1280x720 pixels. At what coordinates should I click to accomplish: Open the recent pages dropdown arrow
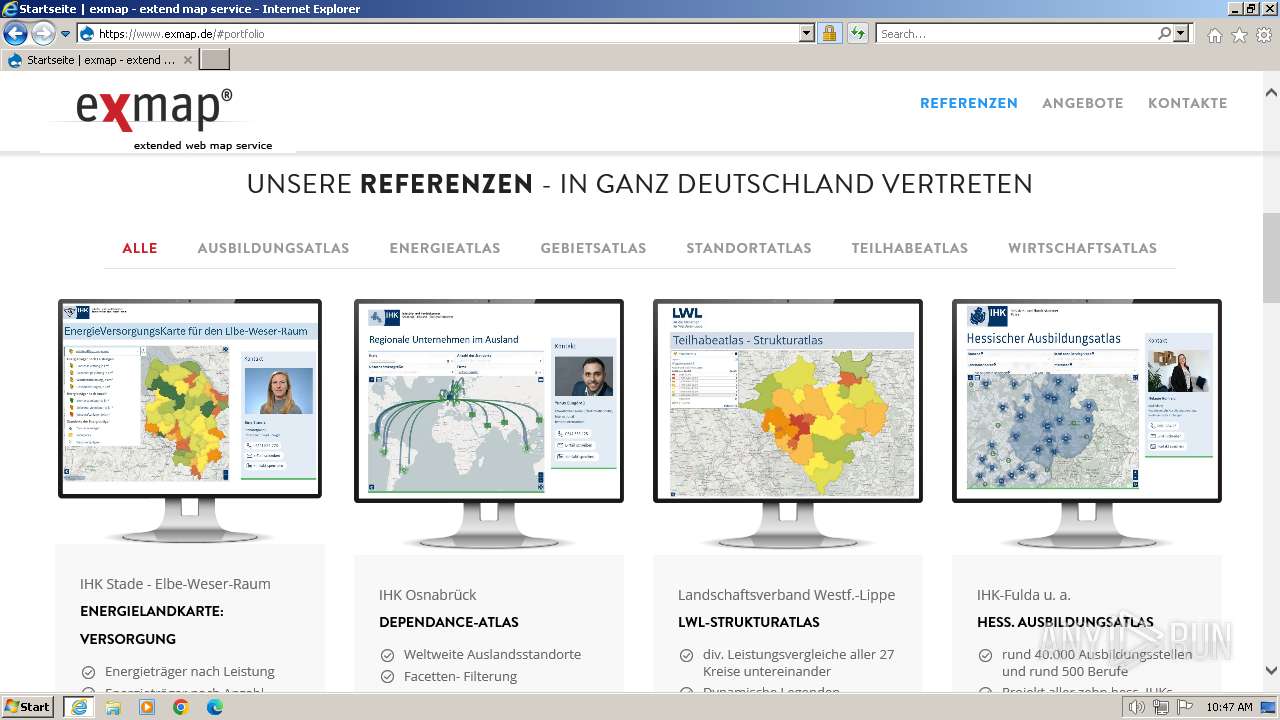click(66, 34)
